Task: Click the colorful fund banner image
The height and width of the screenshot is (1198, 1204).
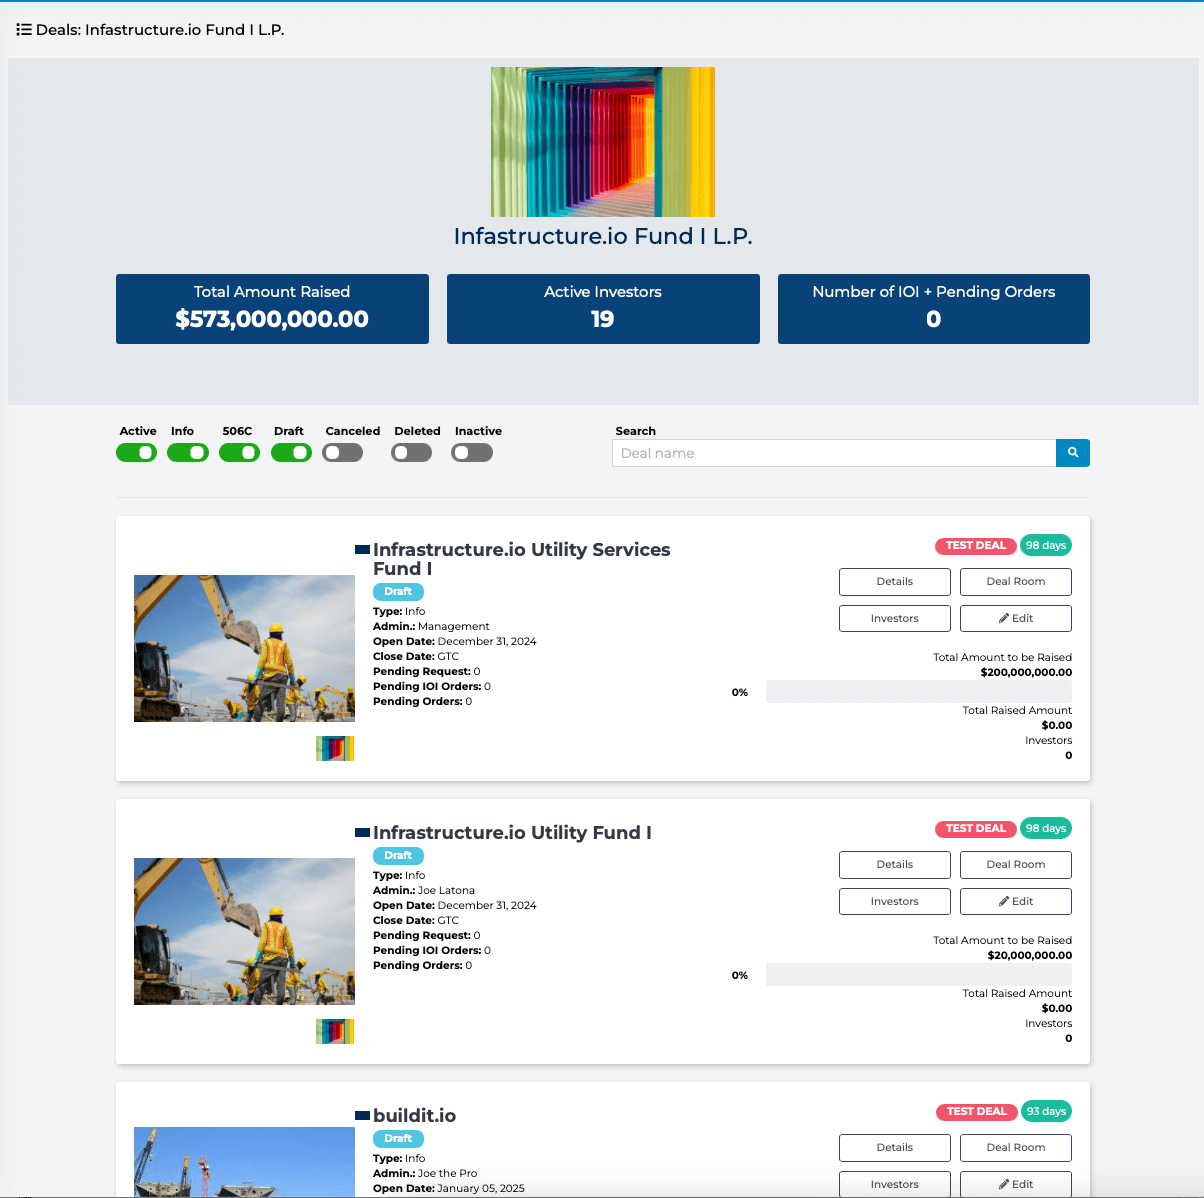Action: point(603,142)
